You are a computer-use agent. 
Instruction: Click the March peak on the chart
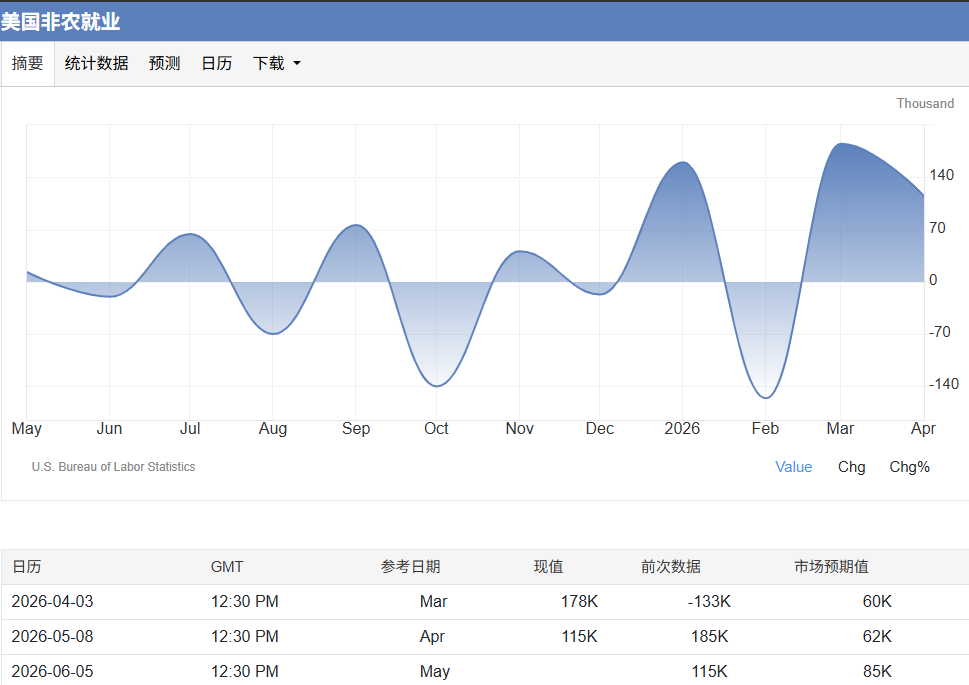point(840,144)
